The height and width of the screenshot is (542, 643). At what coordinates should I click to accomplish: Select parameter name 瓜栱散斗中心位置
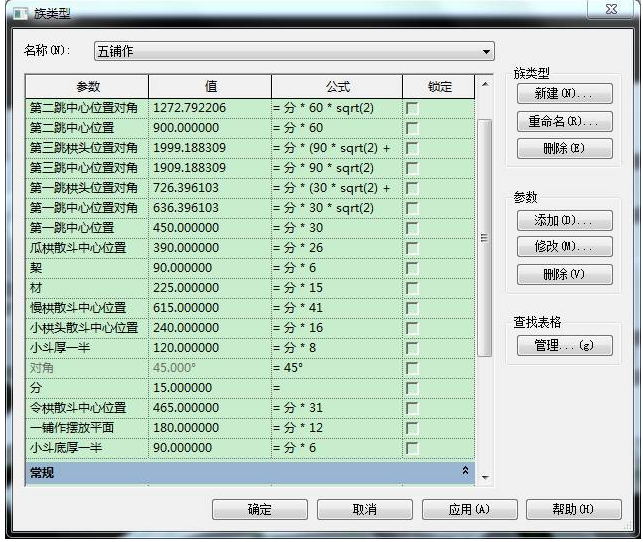coord(87,248)
